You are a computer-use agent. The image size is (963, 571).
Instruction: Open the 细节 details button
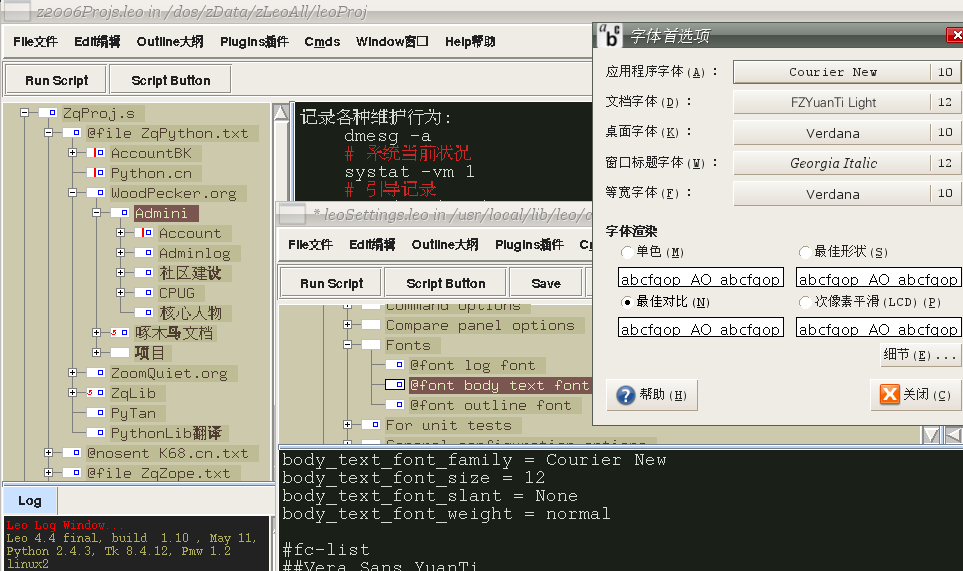coord(920,355)
